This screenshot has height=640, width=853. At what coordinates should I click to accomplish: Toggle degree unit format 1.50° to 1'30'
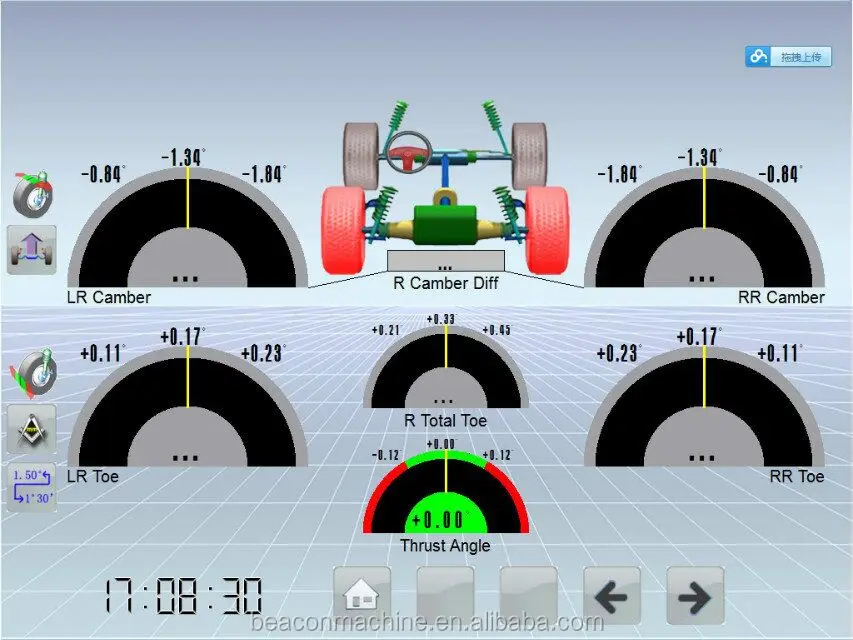click(x=32, y=487)
